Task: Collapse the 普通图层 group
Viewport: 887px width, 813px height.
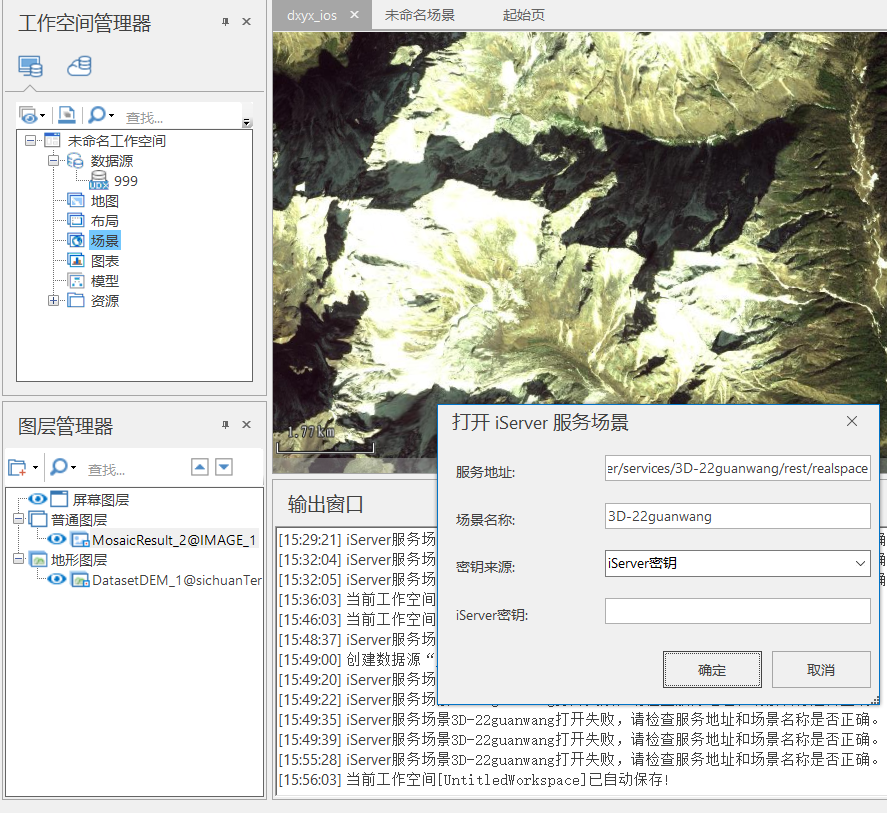Action: (19, 519)
